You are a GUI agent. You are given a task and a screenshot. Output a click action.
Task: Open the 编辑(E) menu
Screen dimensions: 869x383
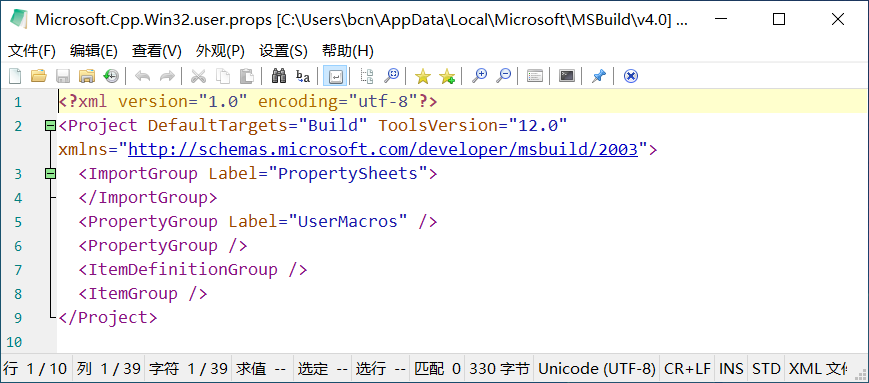point(94,52)
